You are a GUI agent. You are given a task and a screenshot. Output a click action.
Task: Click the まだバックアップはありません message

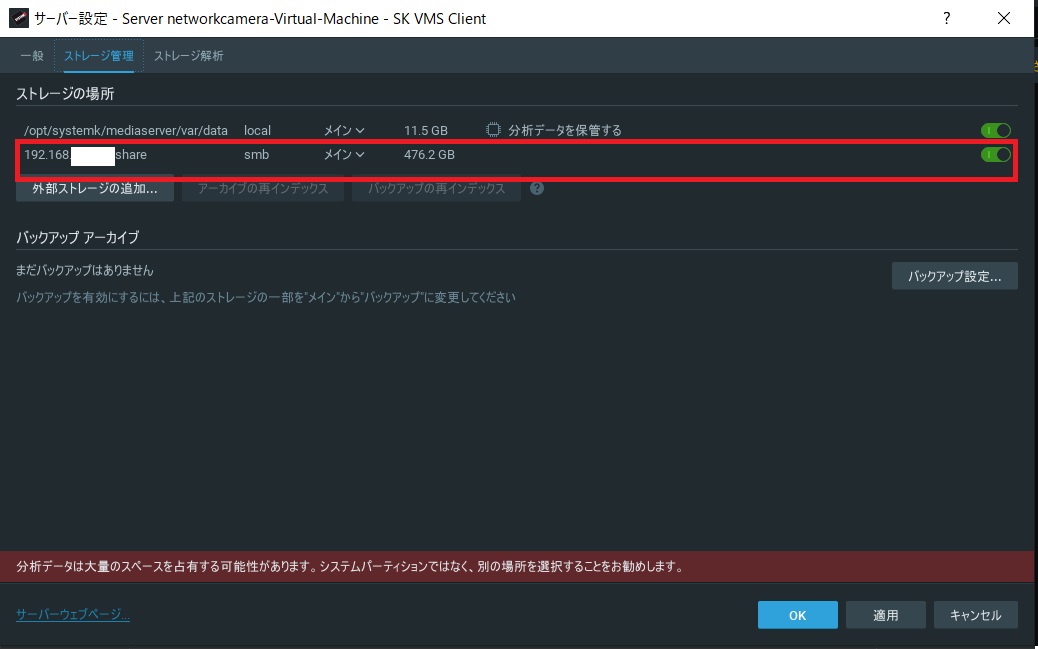tap(85, 270)
